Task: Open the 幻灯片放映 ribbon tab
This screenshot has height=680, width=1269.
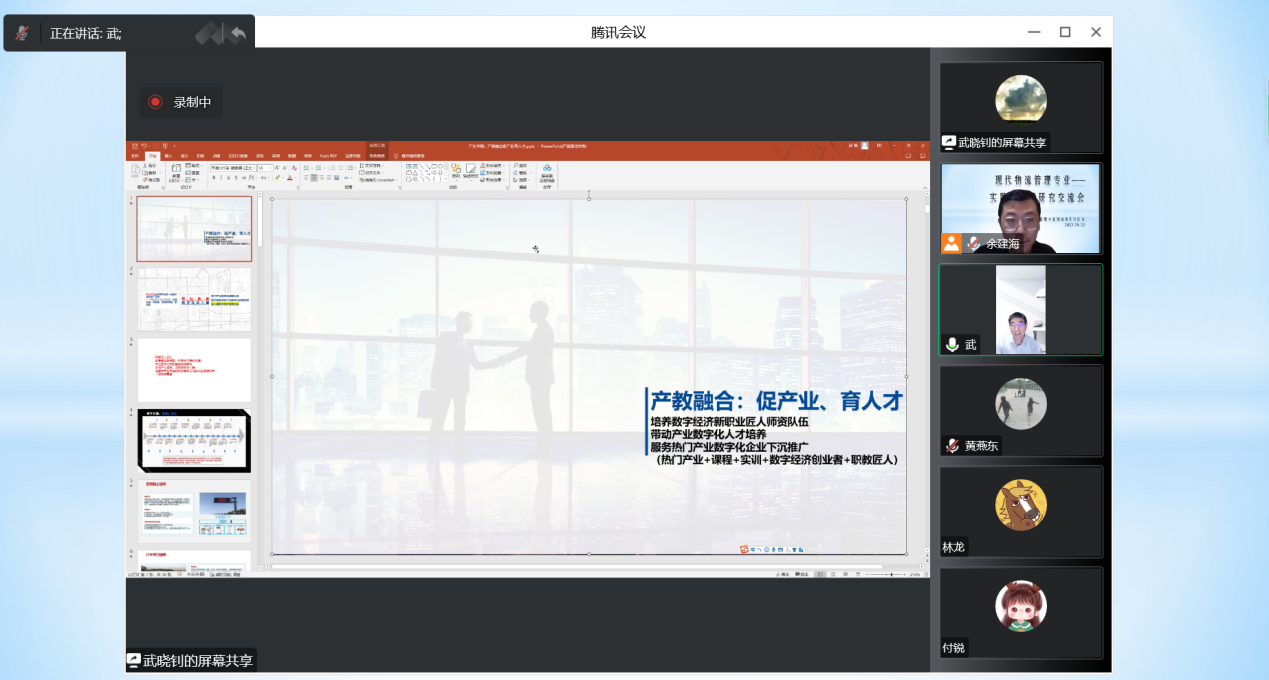Action: (x=238, y=156)
